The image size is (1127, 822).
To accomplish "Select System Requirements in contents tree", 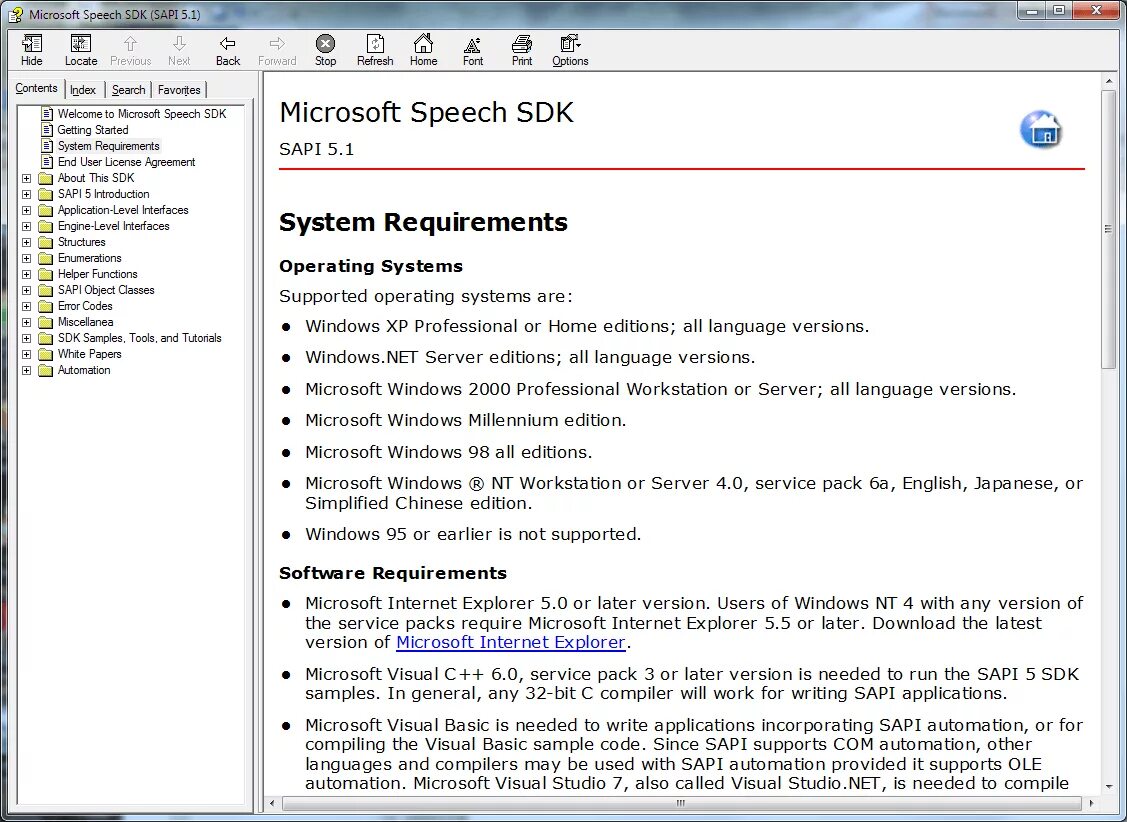I will click(x=109, y=146).
